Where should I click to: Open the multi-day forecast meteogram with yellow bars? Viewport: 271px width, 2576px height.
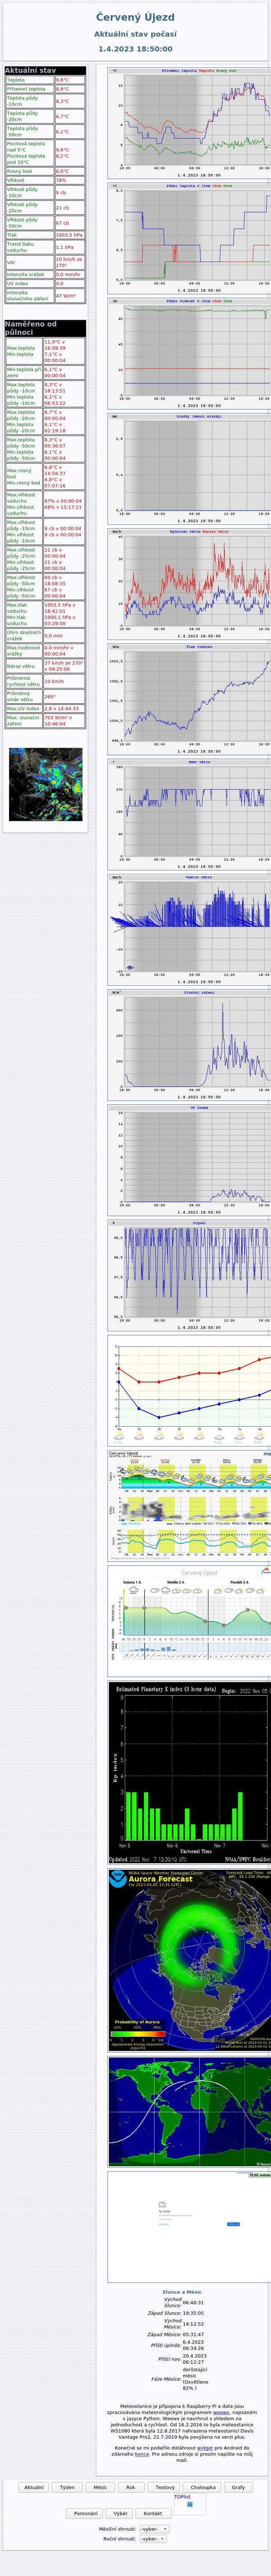pos(189,1505)
